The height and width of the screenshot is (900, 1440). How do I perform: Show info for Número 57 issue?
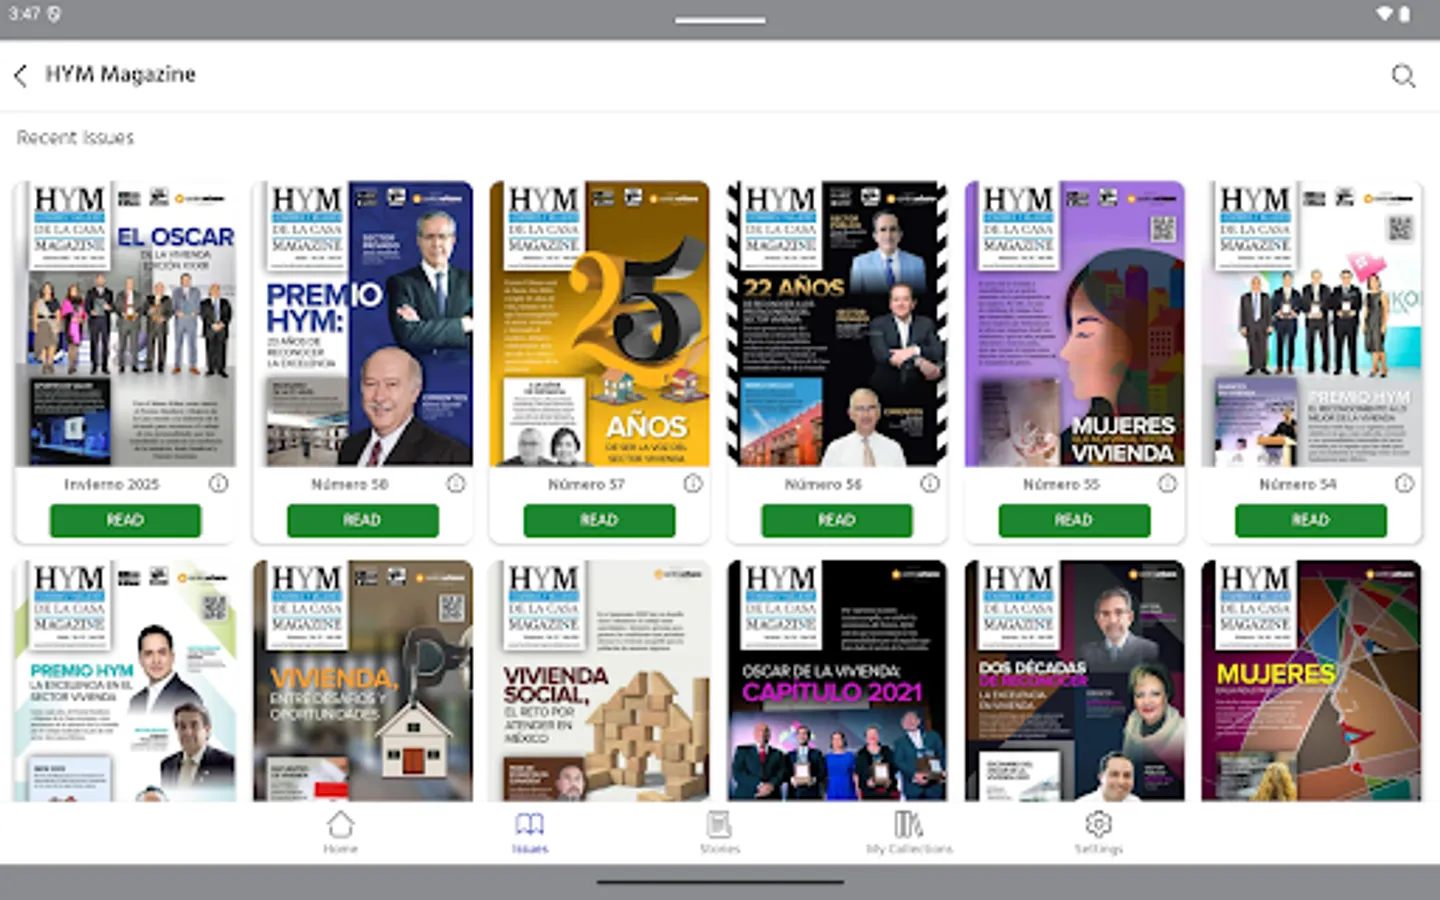click(x=693, y=484)
